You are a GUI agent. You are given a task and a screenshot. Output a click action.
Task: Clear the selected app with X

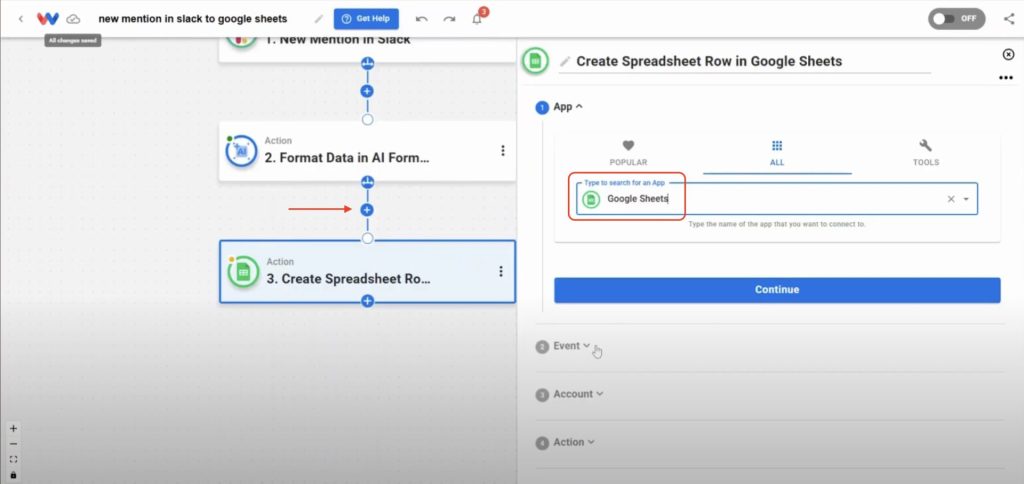pos(951,199)
